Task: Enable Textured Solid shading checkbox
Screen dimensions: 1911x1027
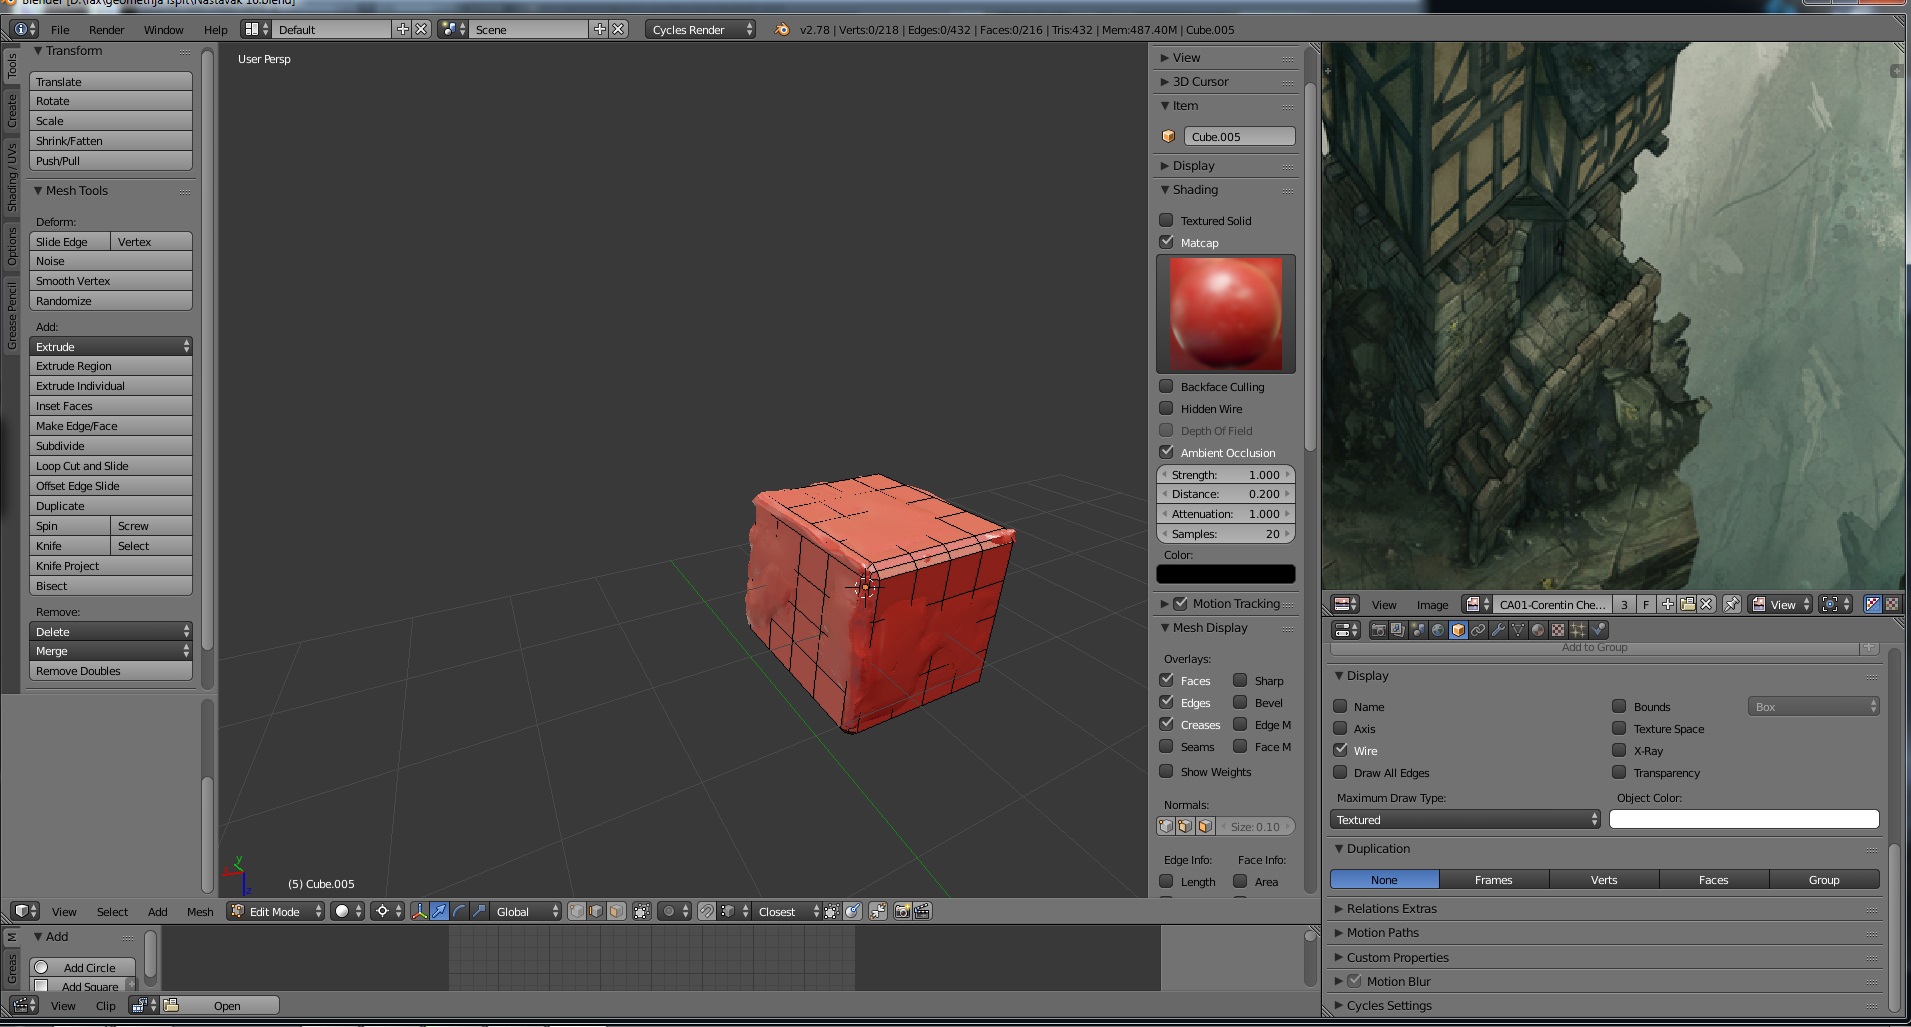Action: (1166, 220)
